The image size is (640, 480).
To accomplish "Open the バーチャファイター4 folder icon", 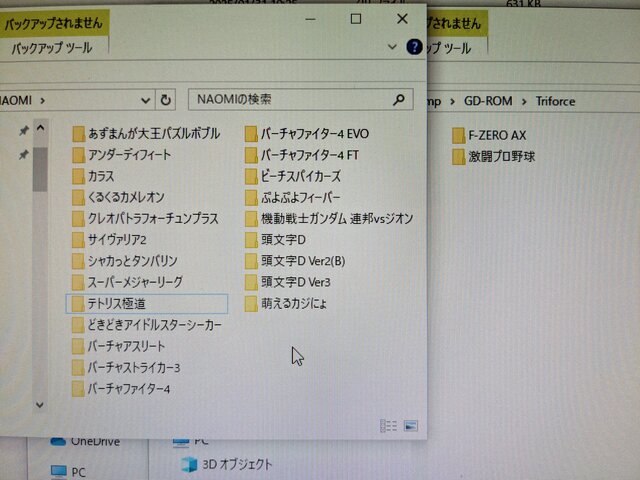I will tap(78, 389).
